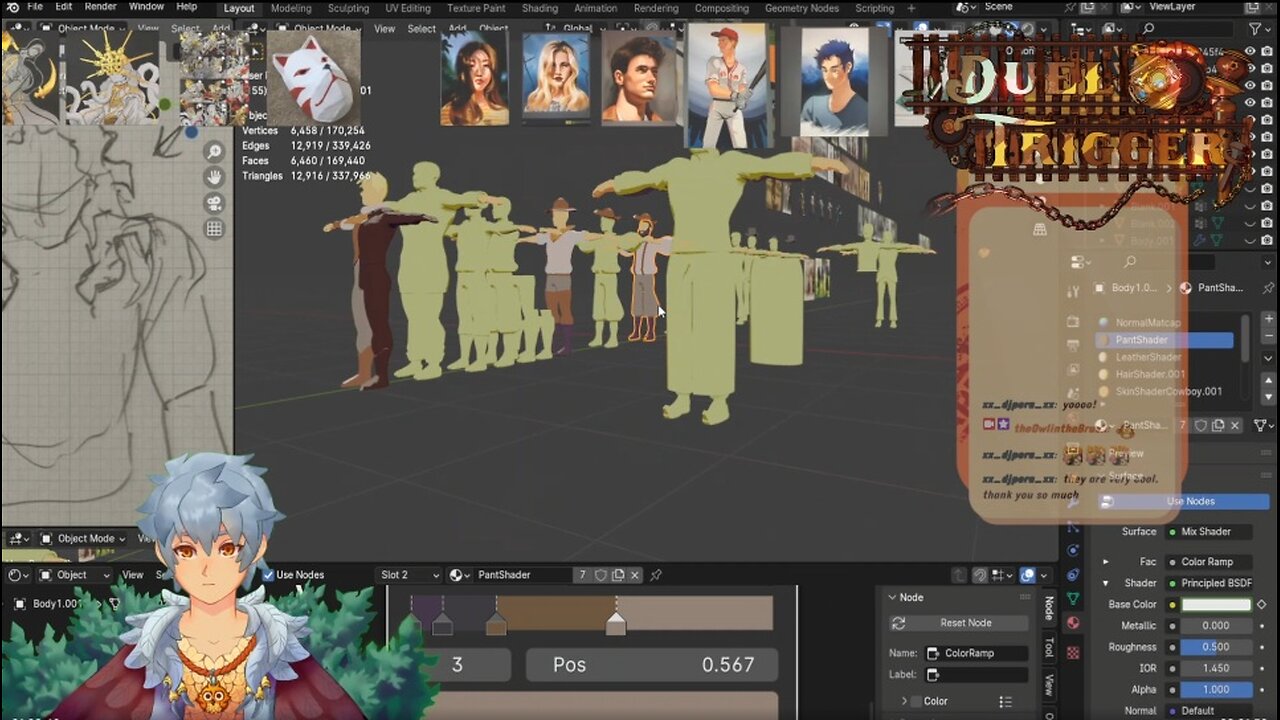Open the viewport View menu

coord(385,29)
